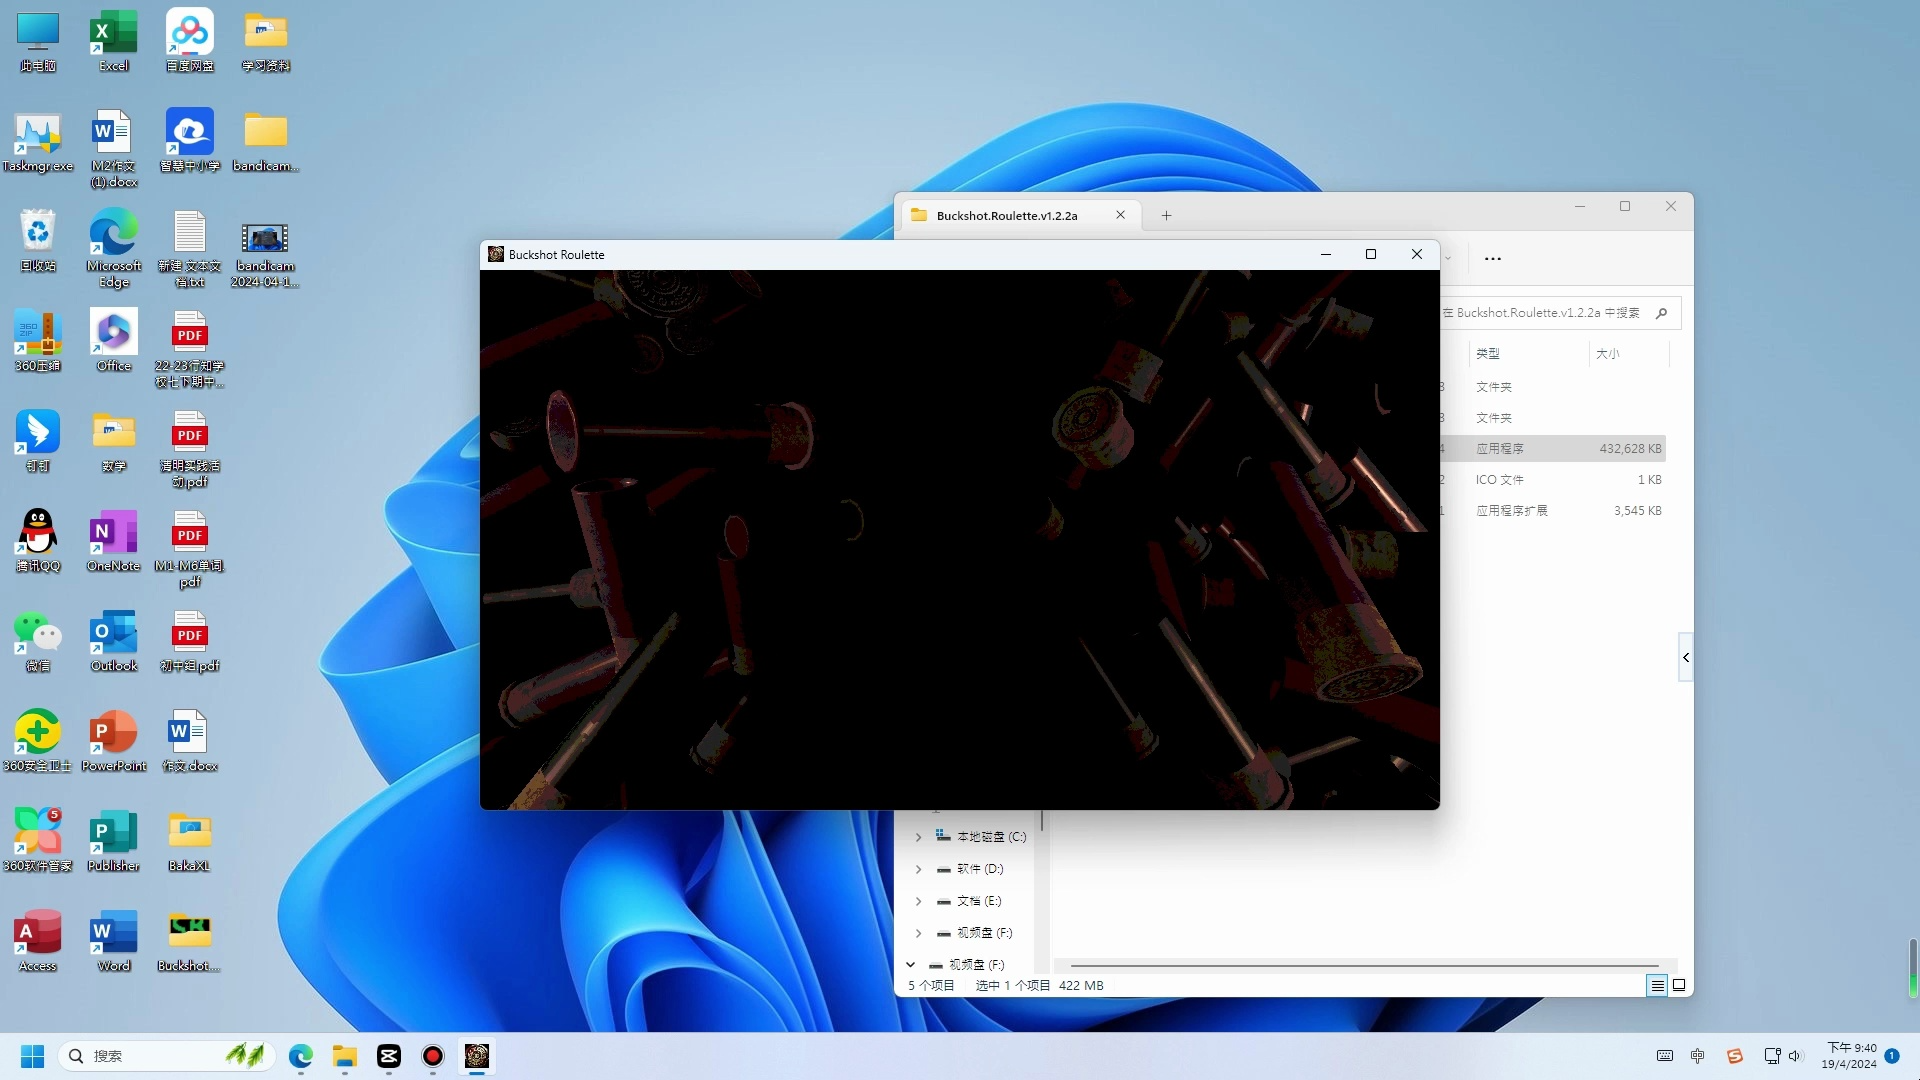Select the M1-M6单词.pdf file icon
1920x1080 pixels.
pyautogui.click(x=190, y=548)
